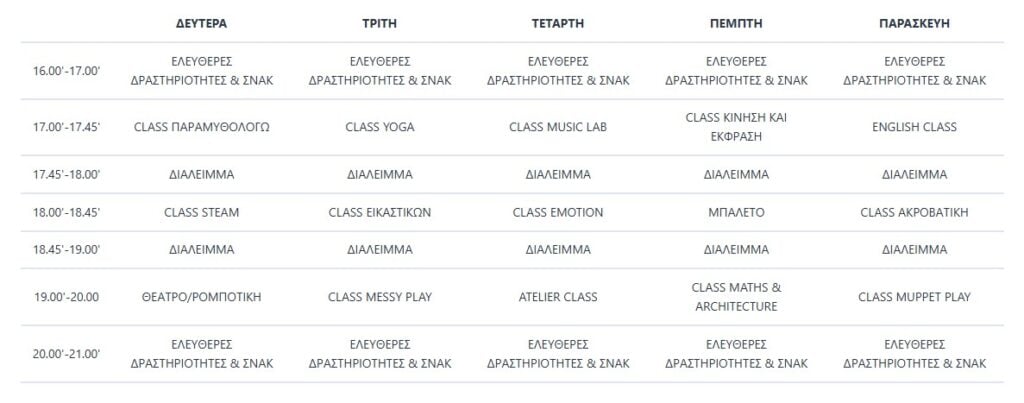Click the CLASS STEAM cell
This screenshot has width=1024, height=403.
point(201,212)
